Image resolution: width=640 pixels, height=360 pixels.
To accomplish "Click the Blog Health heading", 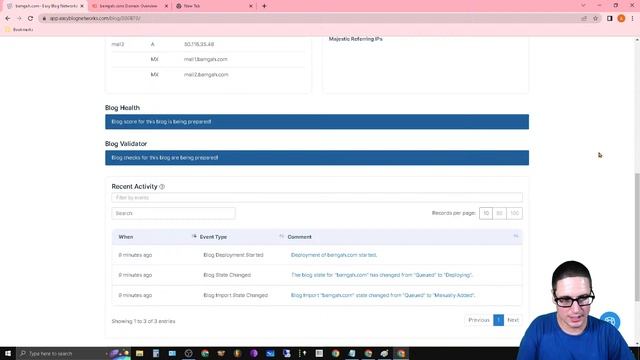I will pyautogui.click(x=122, y=108).
